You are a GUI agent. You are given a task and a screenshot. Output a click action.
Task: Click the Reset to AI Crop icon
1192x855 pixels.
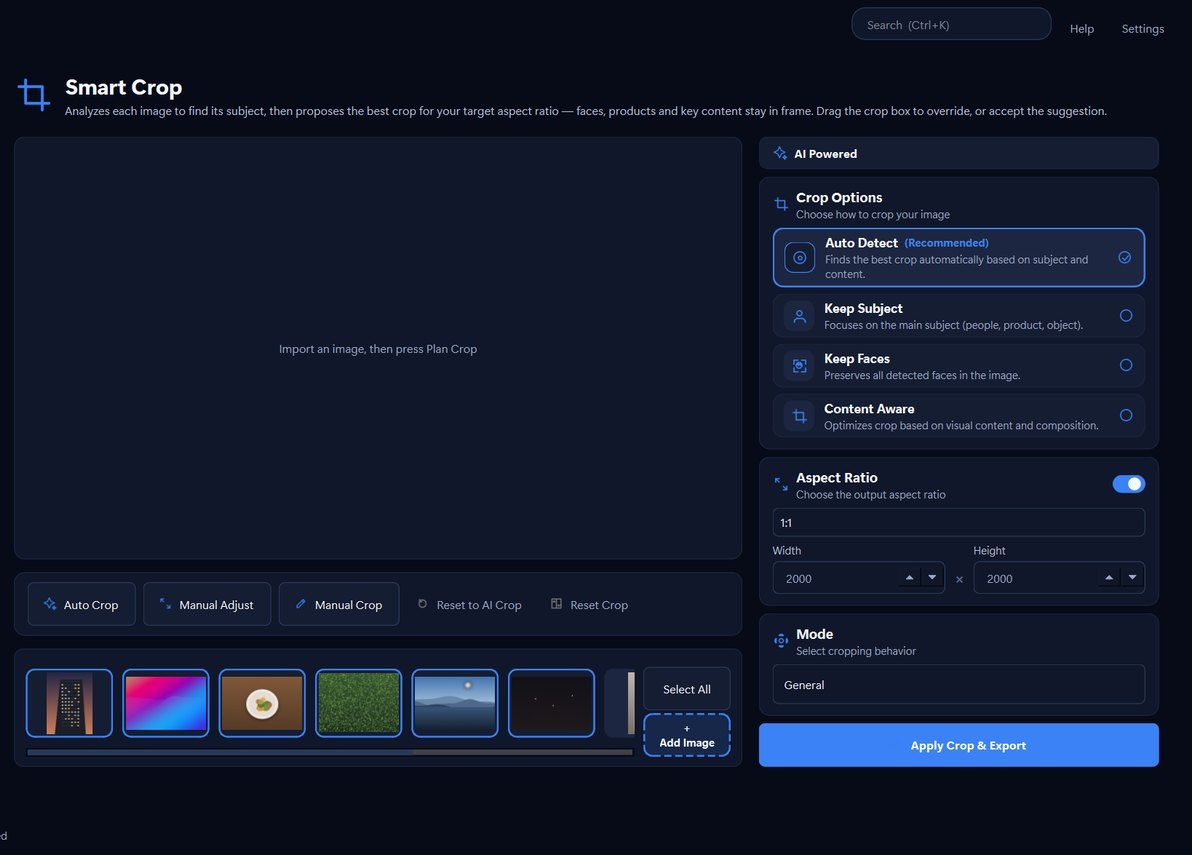click(x=423, y=604)
